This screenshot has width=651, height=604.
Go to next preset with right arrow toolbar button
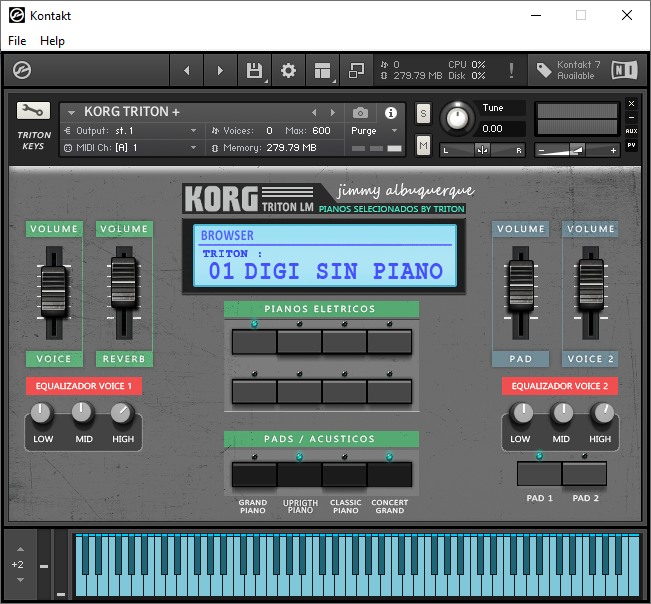pos(220,70)
